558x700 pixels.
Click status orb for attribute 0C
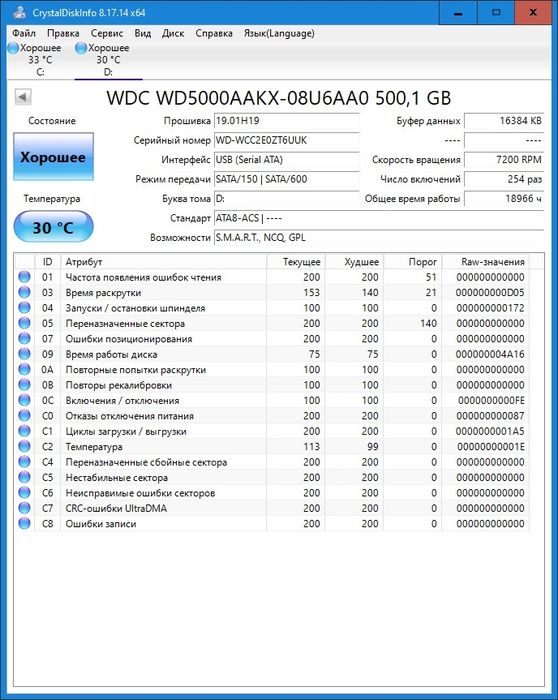[25, 400]
